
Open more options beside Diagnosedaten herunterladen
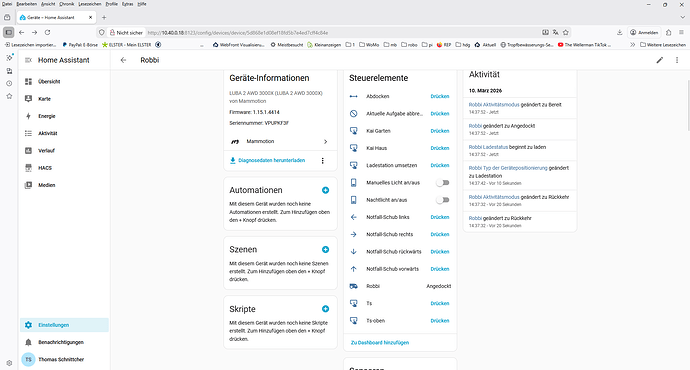(x=323, y=161)
